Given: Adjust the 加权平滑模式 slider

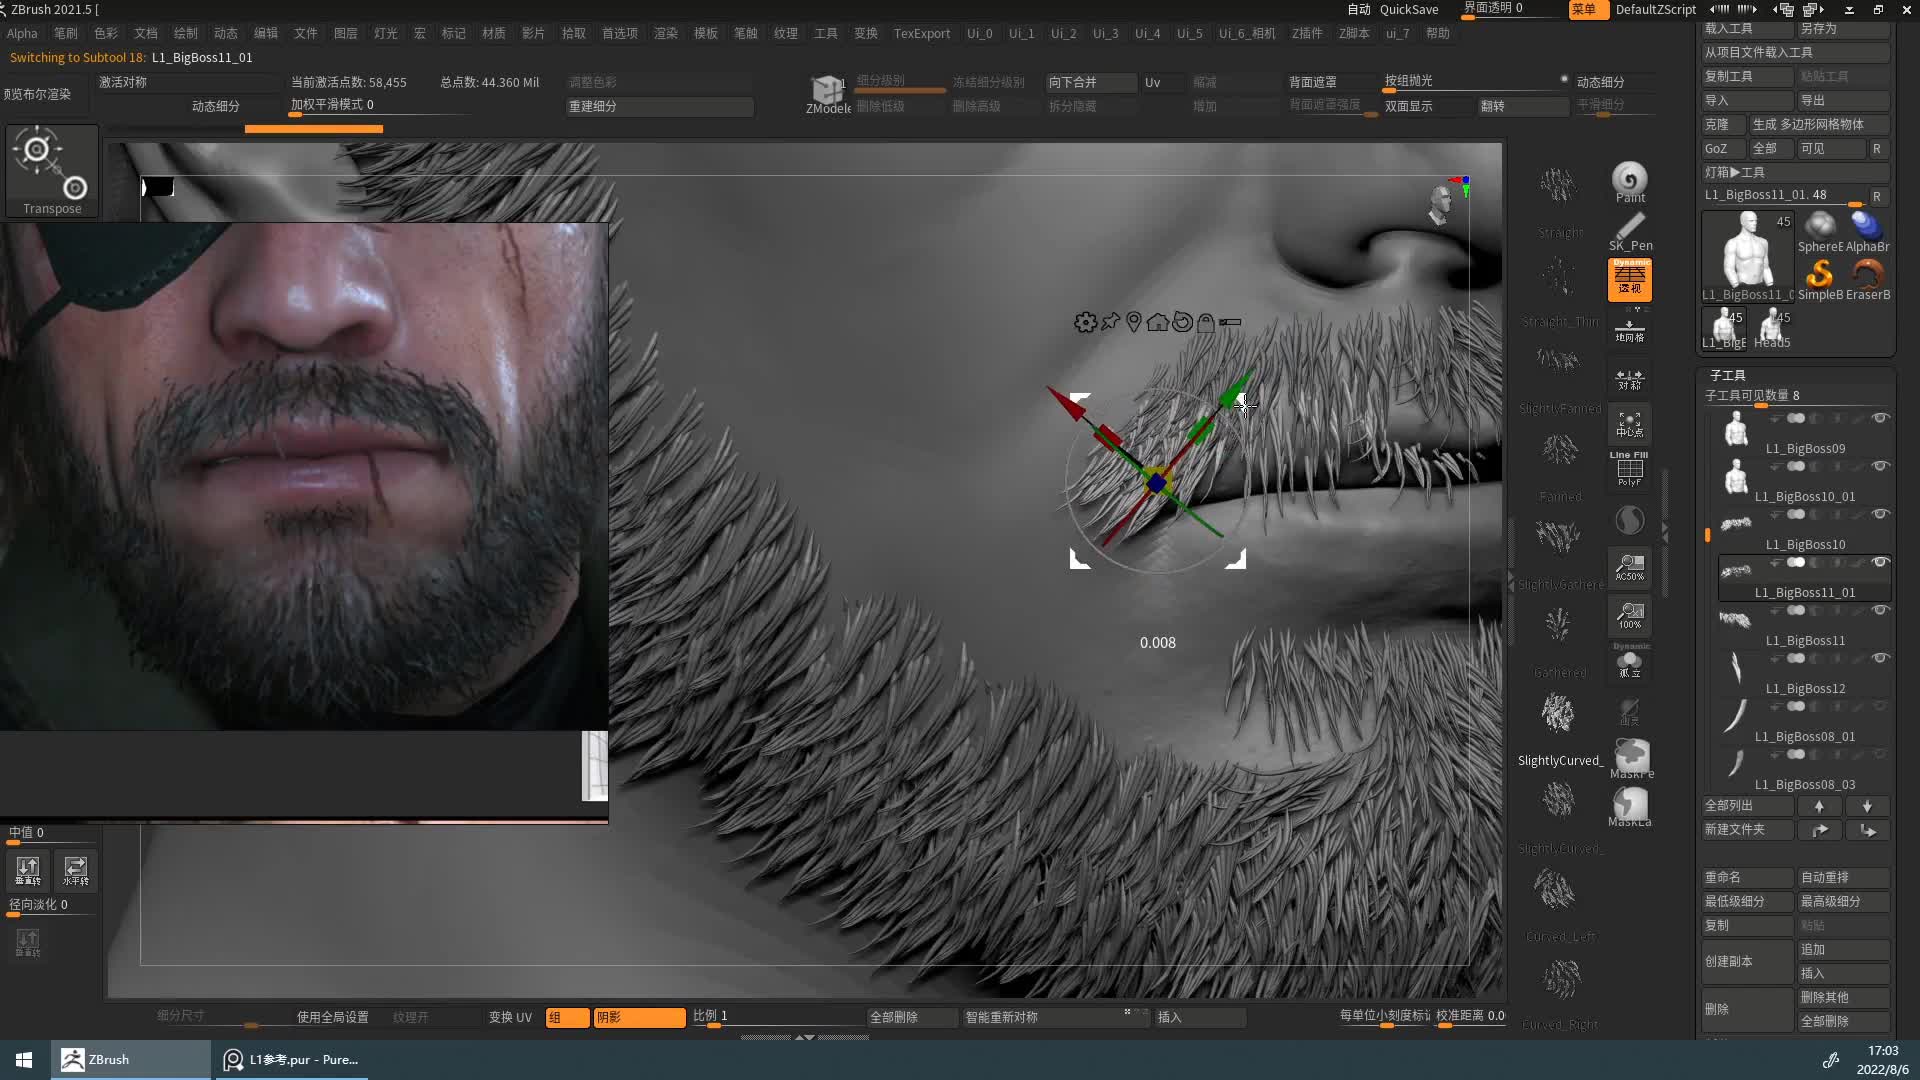Looking at the screenshot, I should click(378, 106).
